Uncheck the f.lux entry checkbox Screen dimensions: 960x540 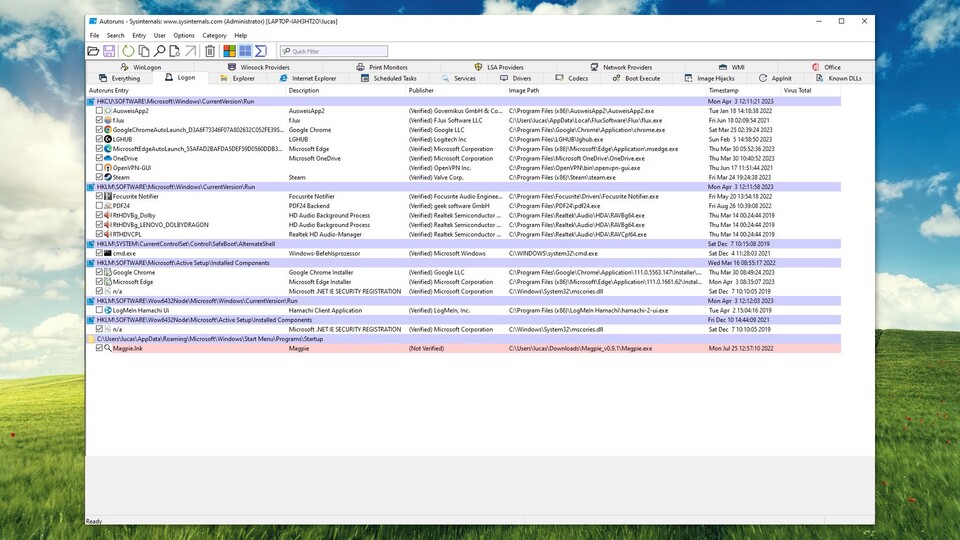pos(99,121)
